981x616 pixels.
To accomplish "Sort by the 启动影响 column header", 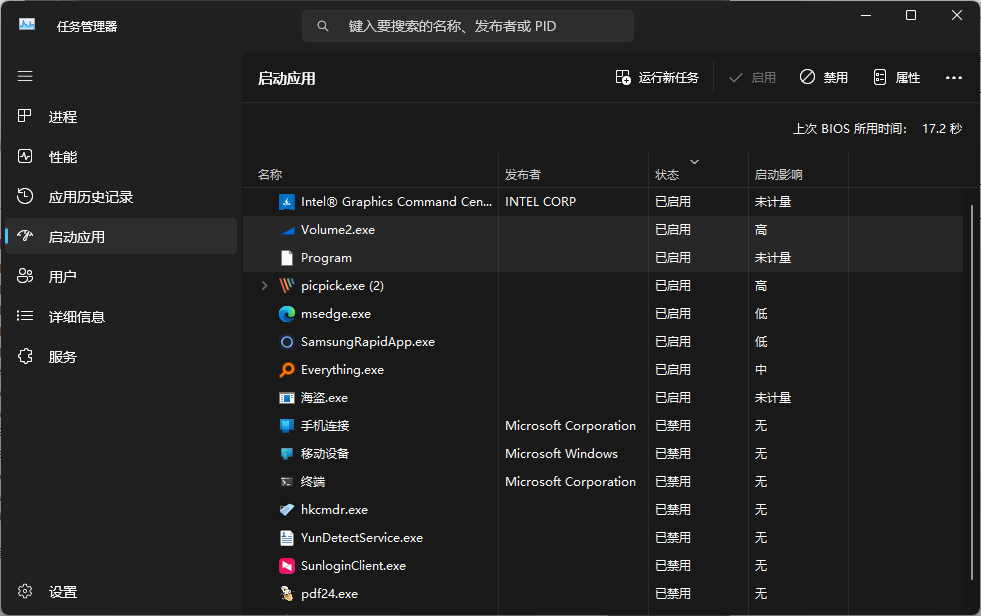I will click(x=778, y=174).
